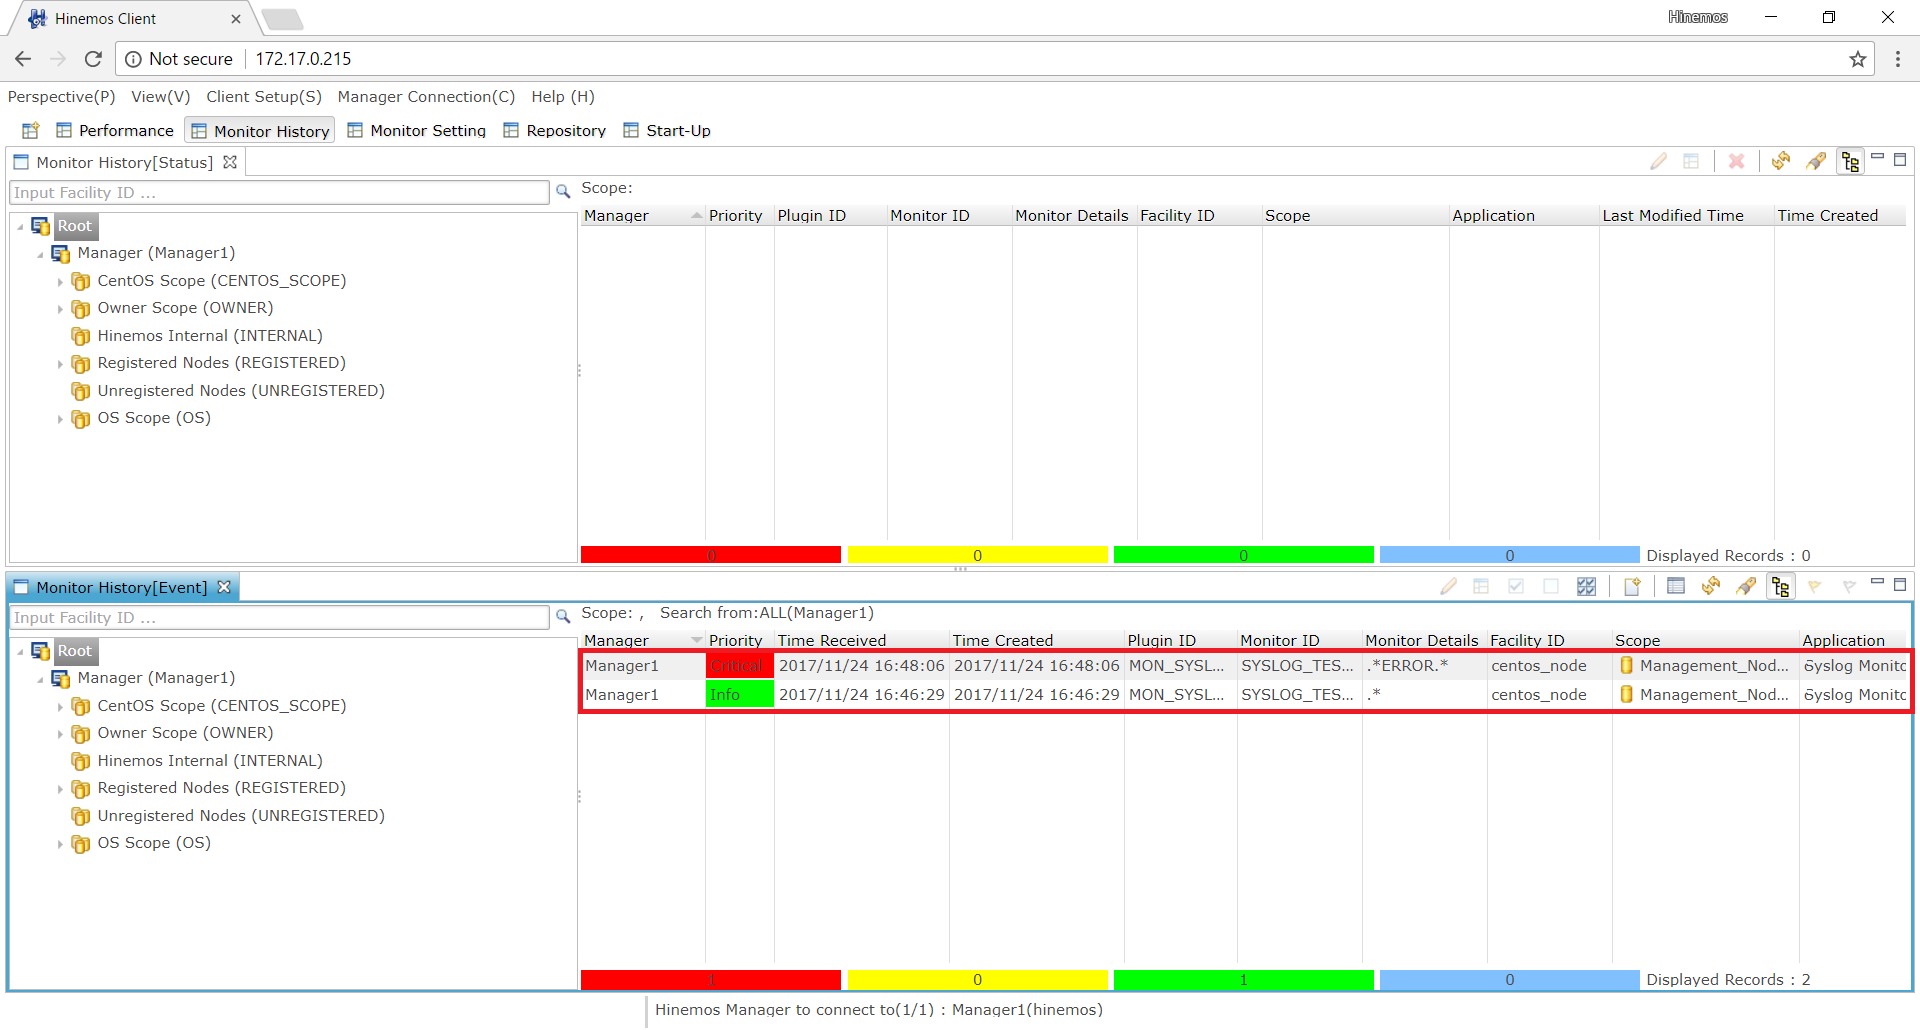Expand Registered Nodes in the Event scope tree
Screen dimensions: 1920x1030
[60, 789]
